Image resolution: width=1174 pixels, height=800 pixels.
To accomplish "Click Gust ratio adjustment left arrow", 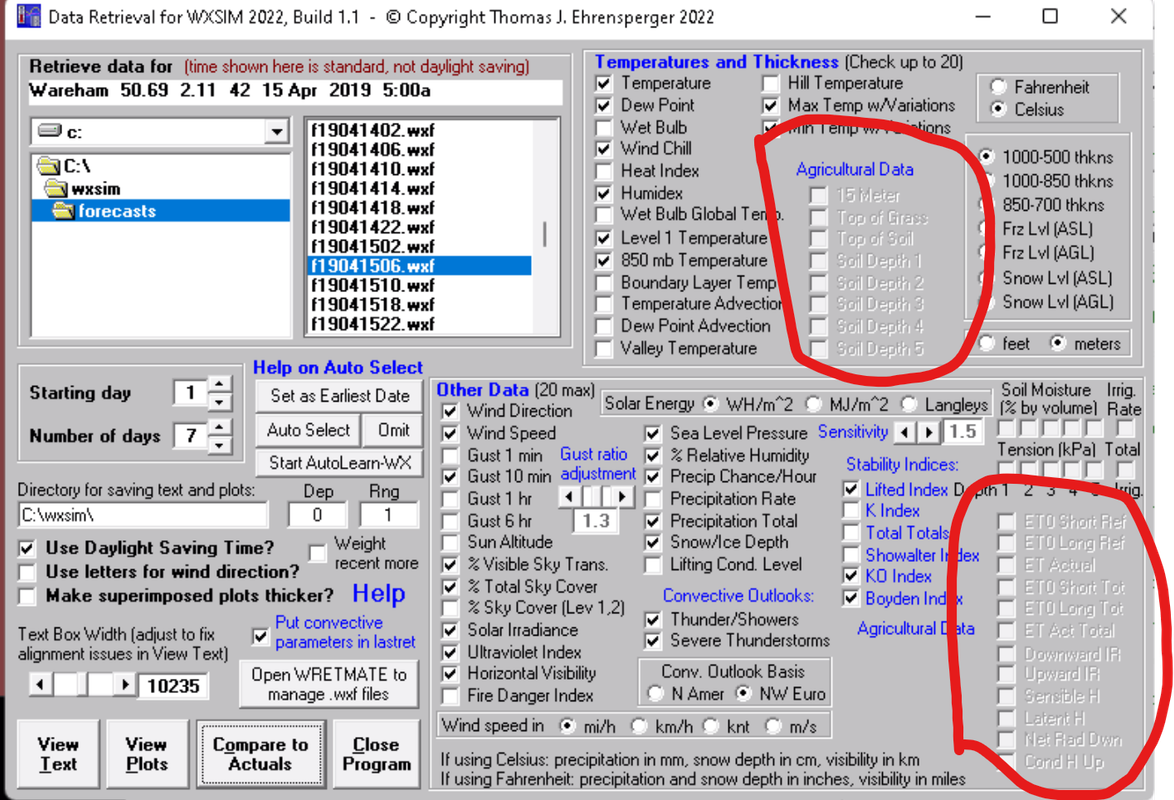I will 569,497.
